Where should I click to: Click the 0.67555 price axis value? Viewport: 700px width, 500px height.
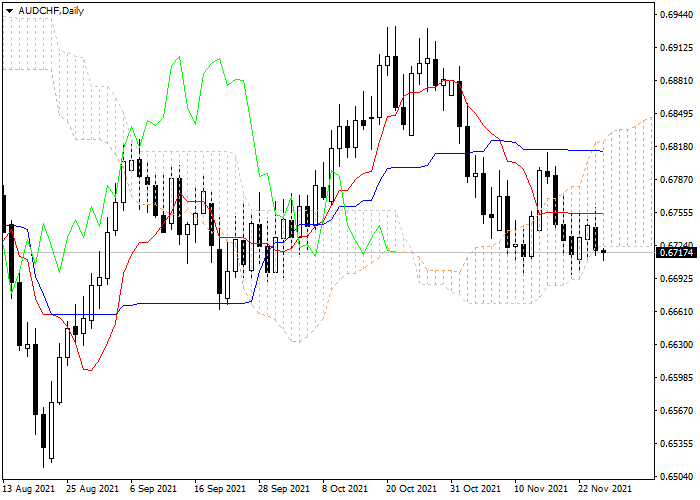point(677,212)
